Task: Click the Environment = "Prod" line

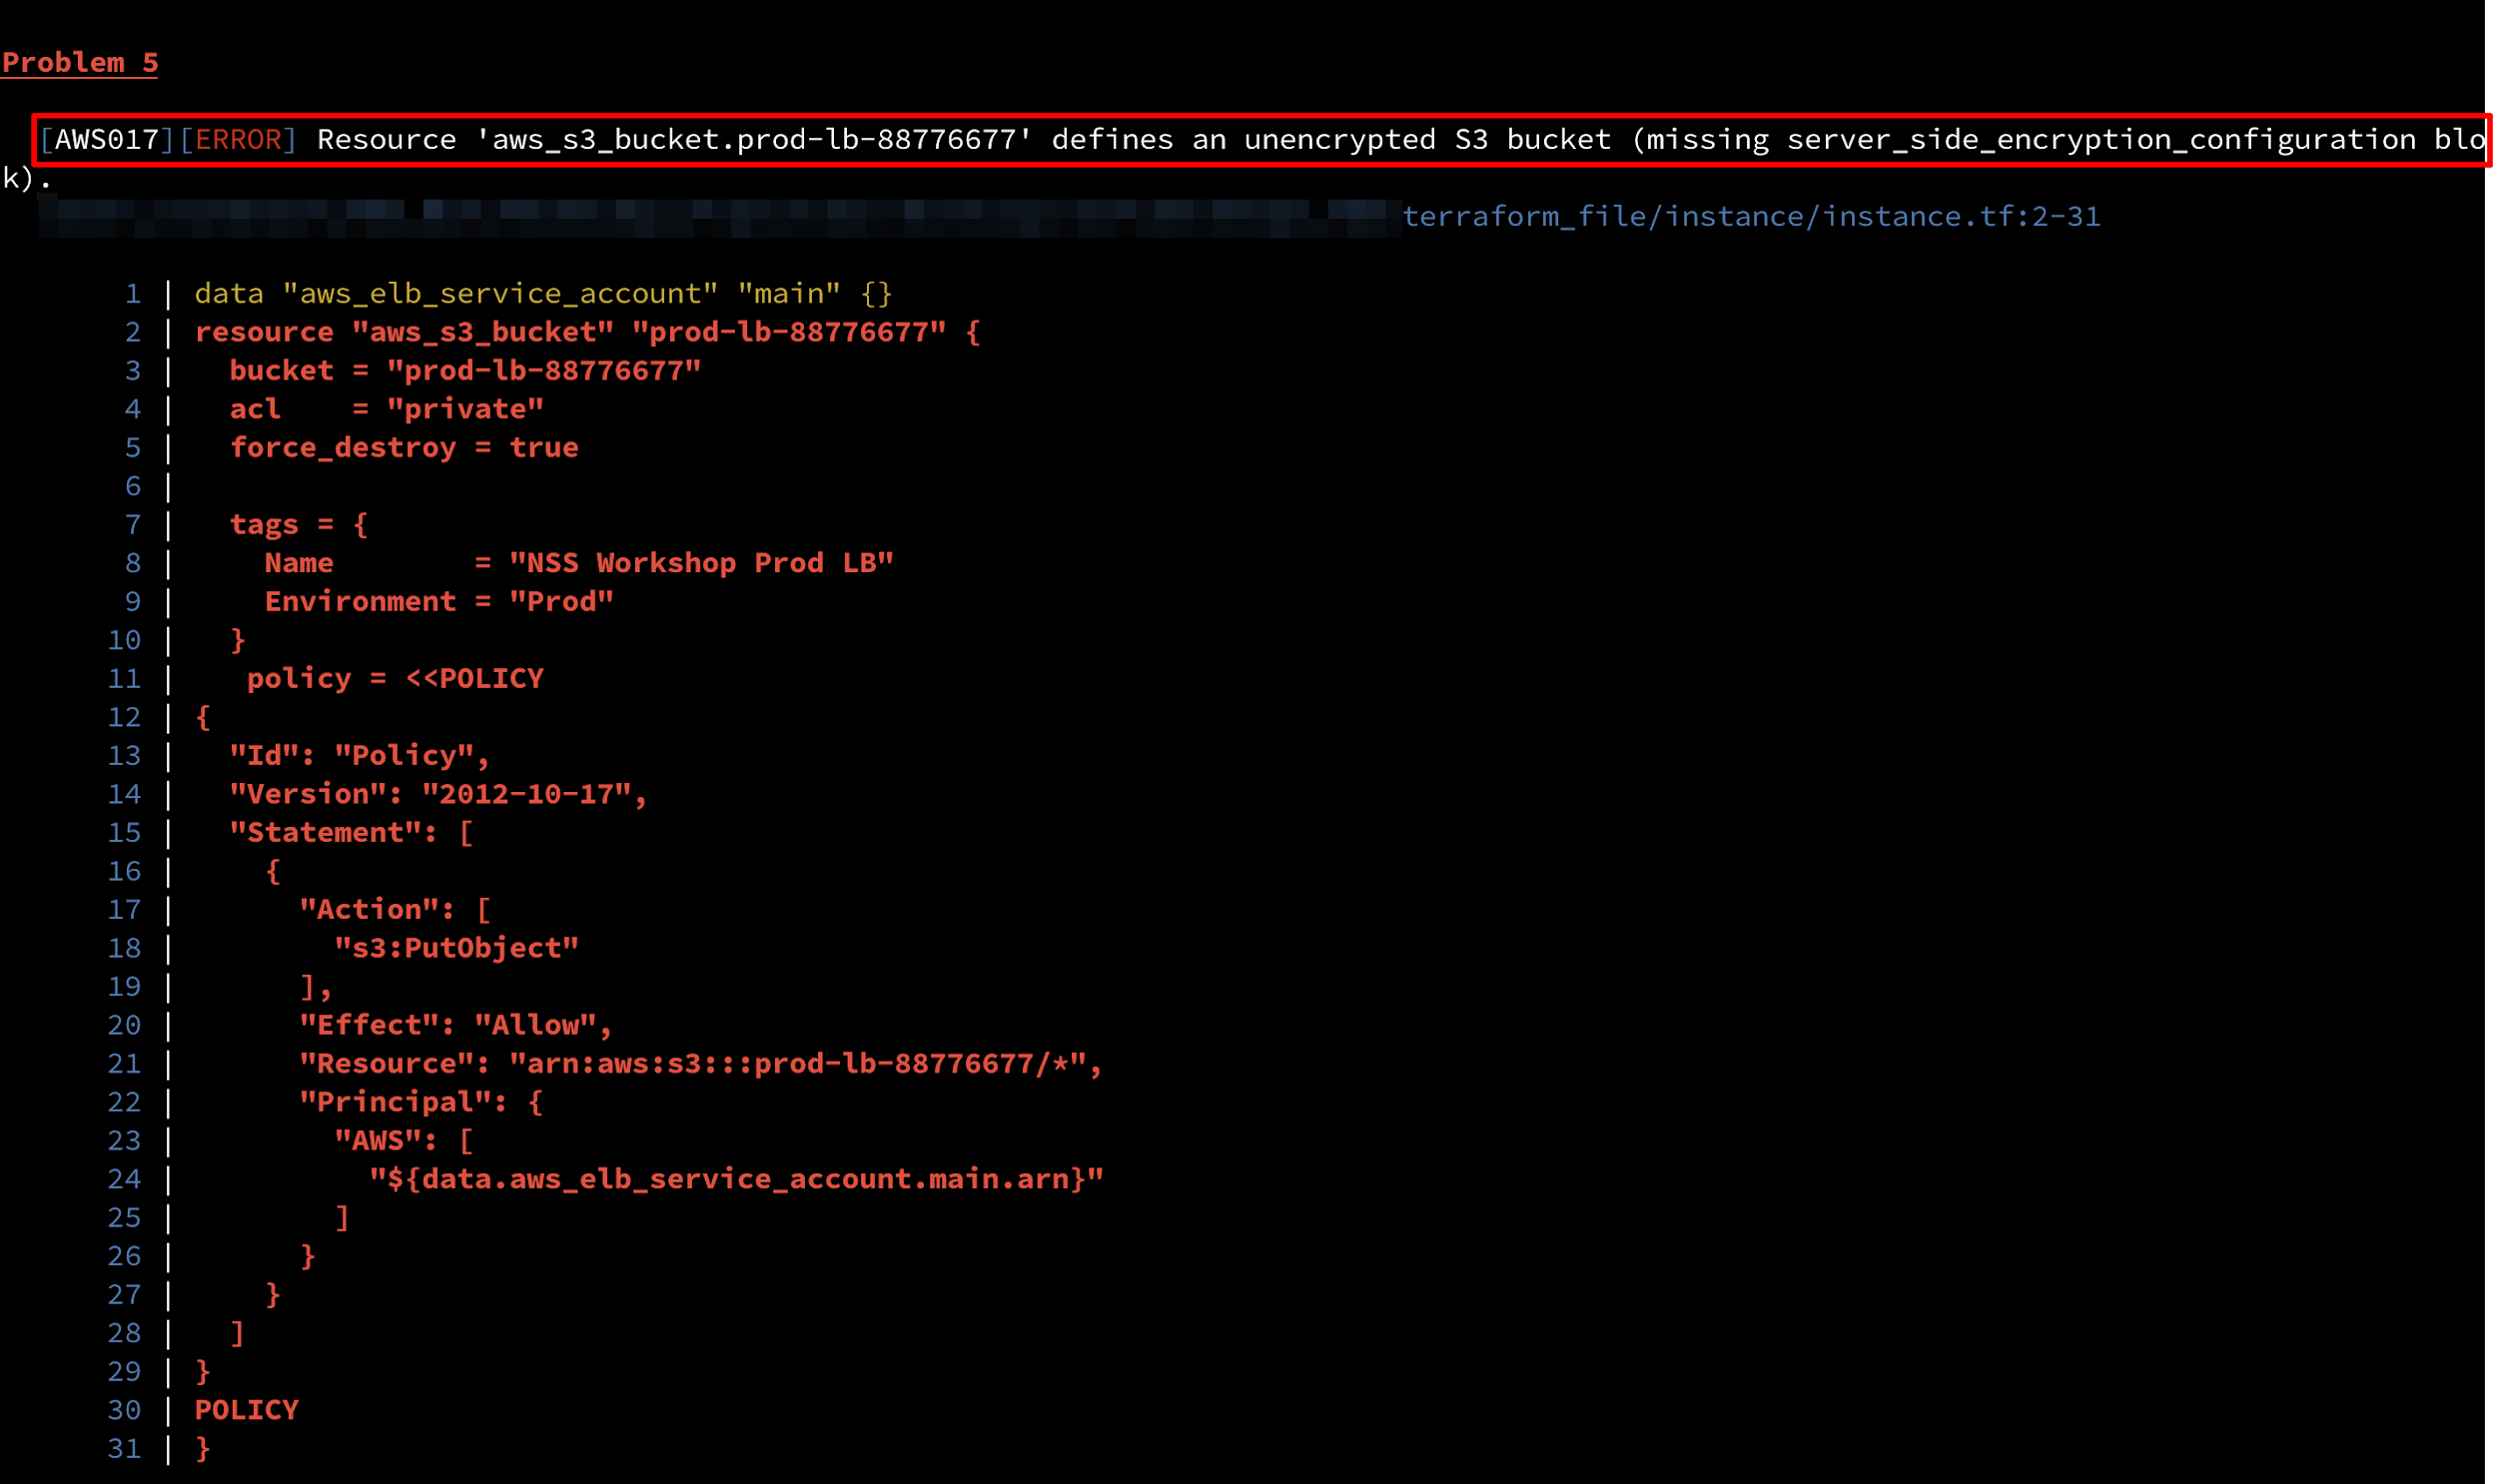Action: (x=439, y=601)
